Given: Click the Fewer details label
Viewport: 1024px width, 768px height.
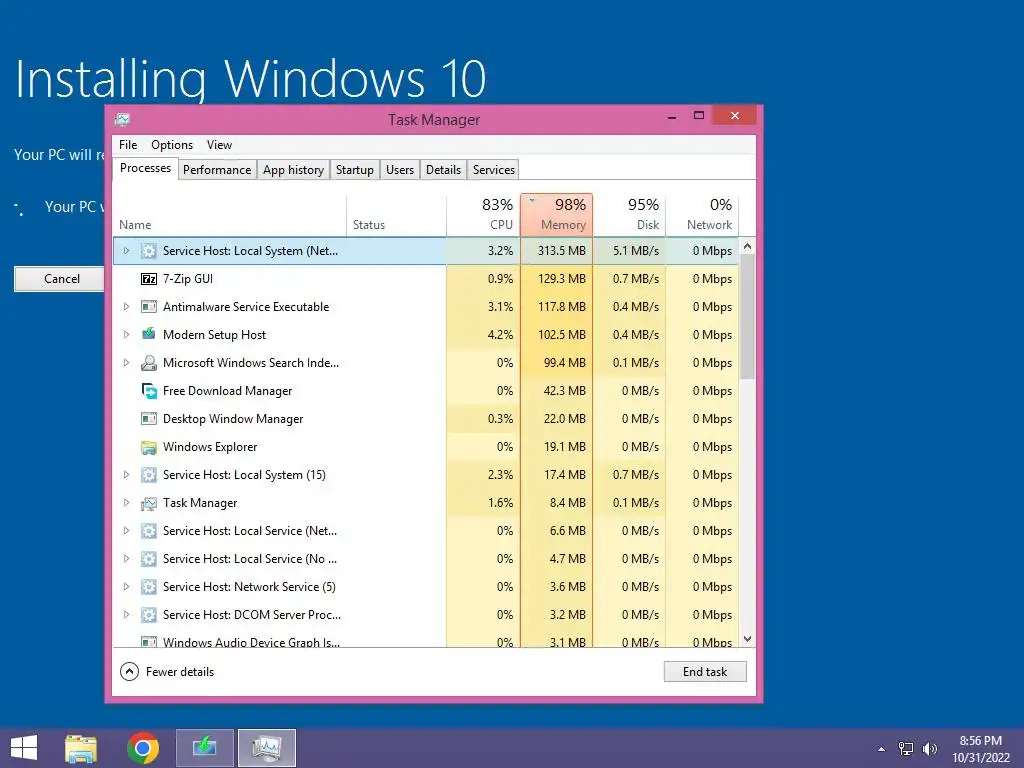Looking at the screenshot, I should 180,671.
